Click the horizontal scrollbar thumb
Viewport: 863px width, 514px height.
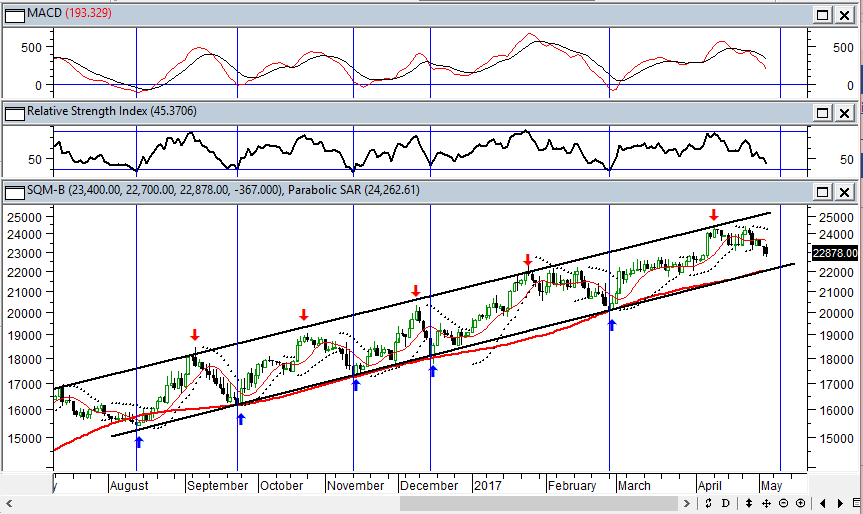pos(539,503)
